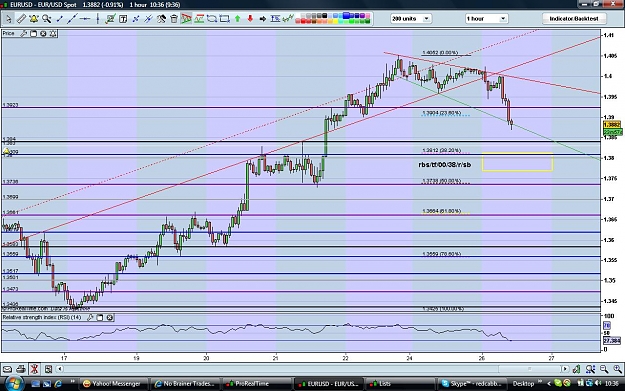Screen dimensions: 625x391
Task: Select the ruler measurement tool
Action: coord(21,18)
